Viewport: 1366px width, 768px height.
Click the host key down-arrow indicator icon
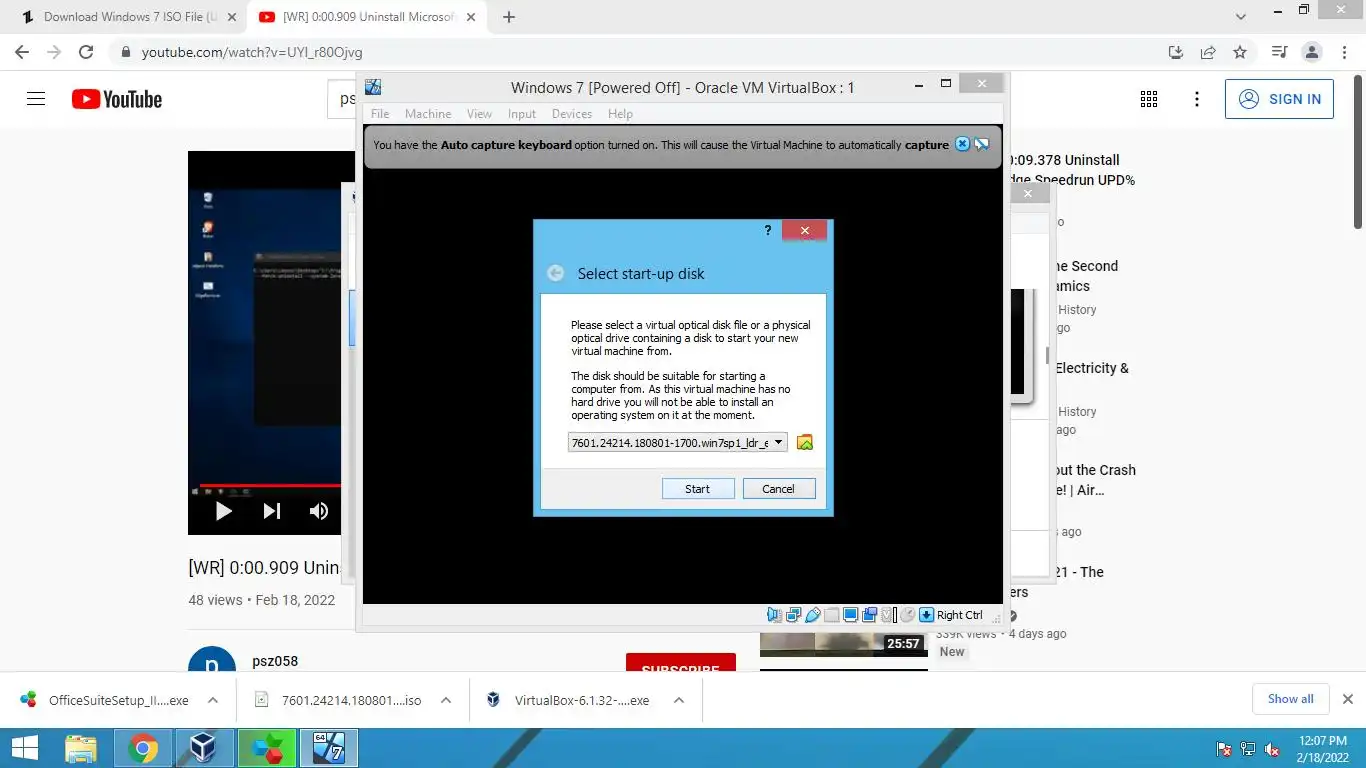927,615
